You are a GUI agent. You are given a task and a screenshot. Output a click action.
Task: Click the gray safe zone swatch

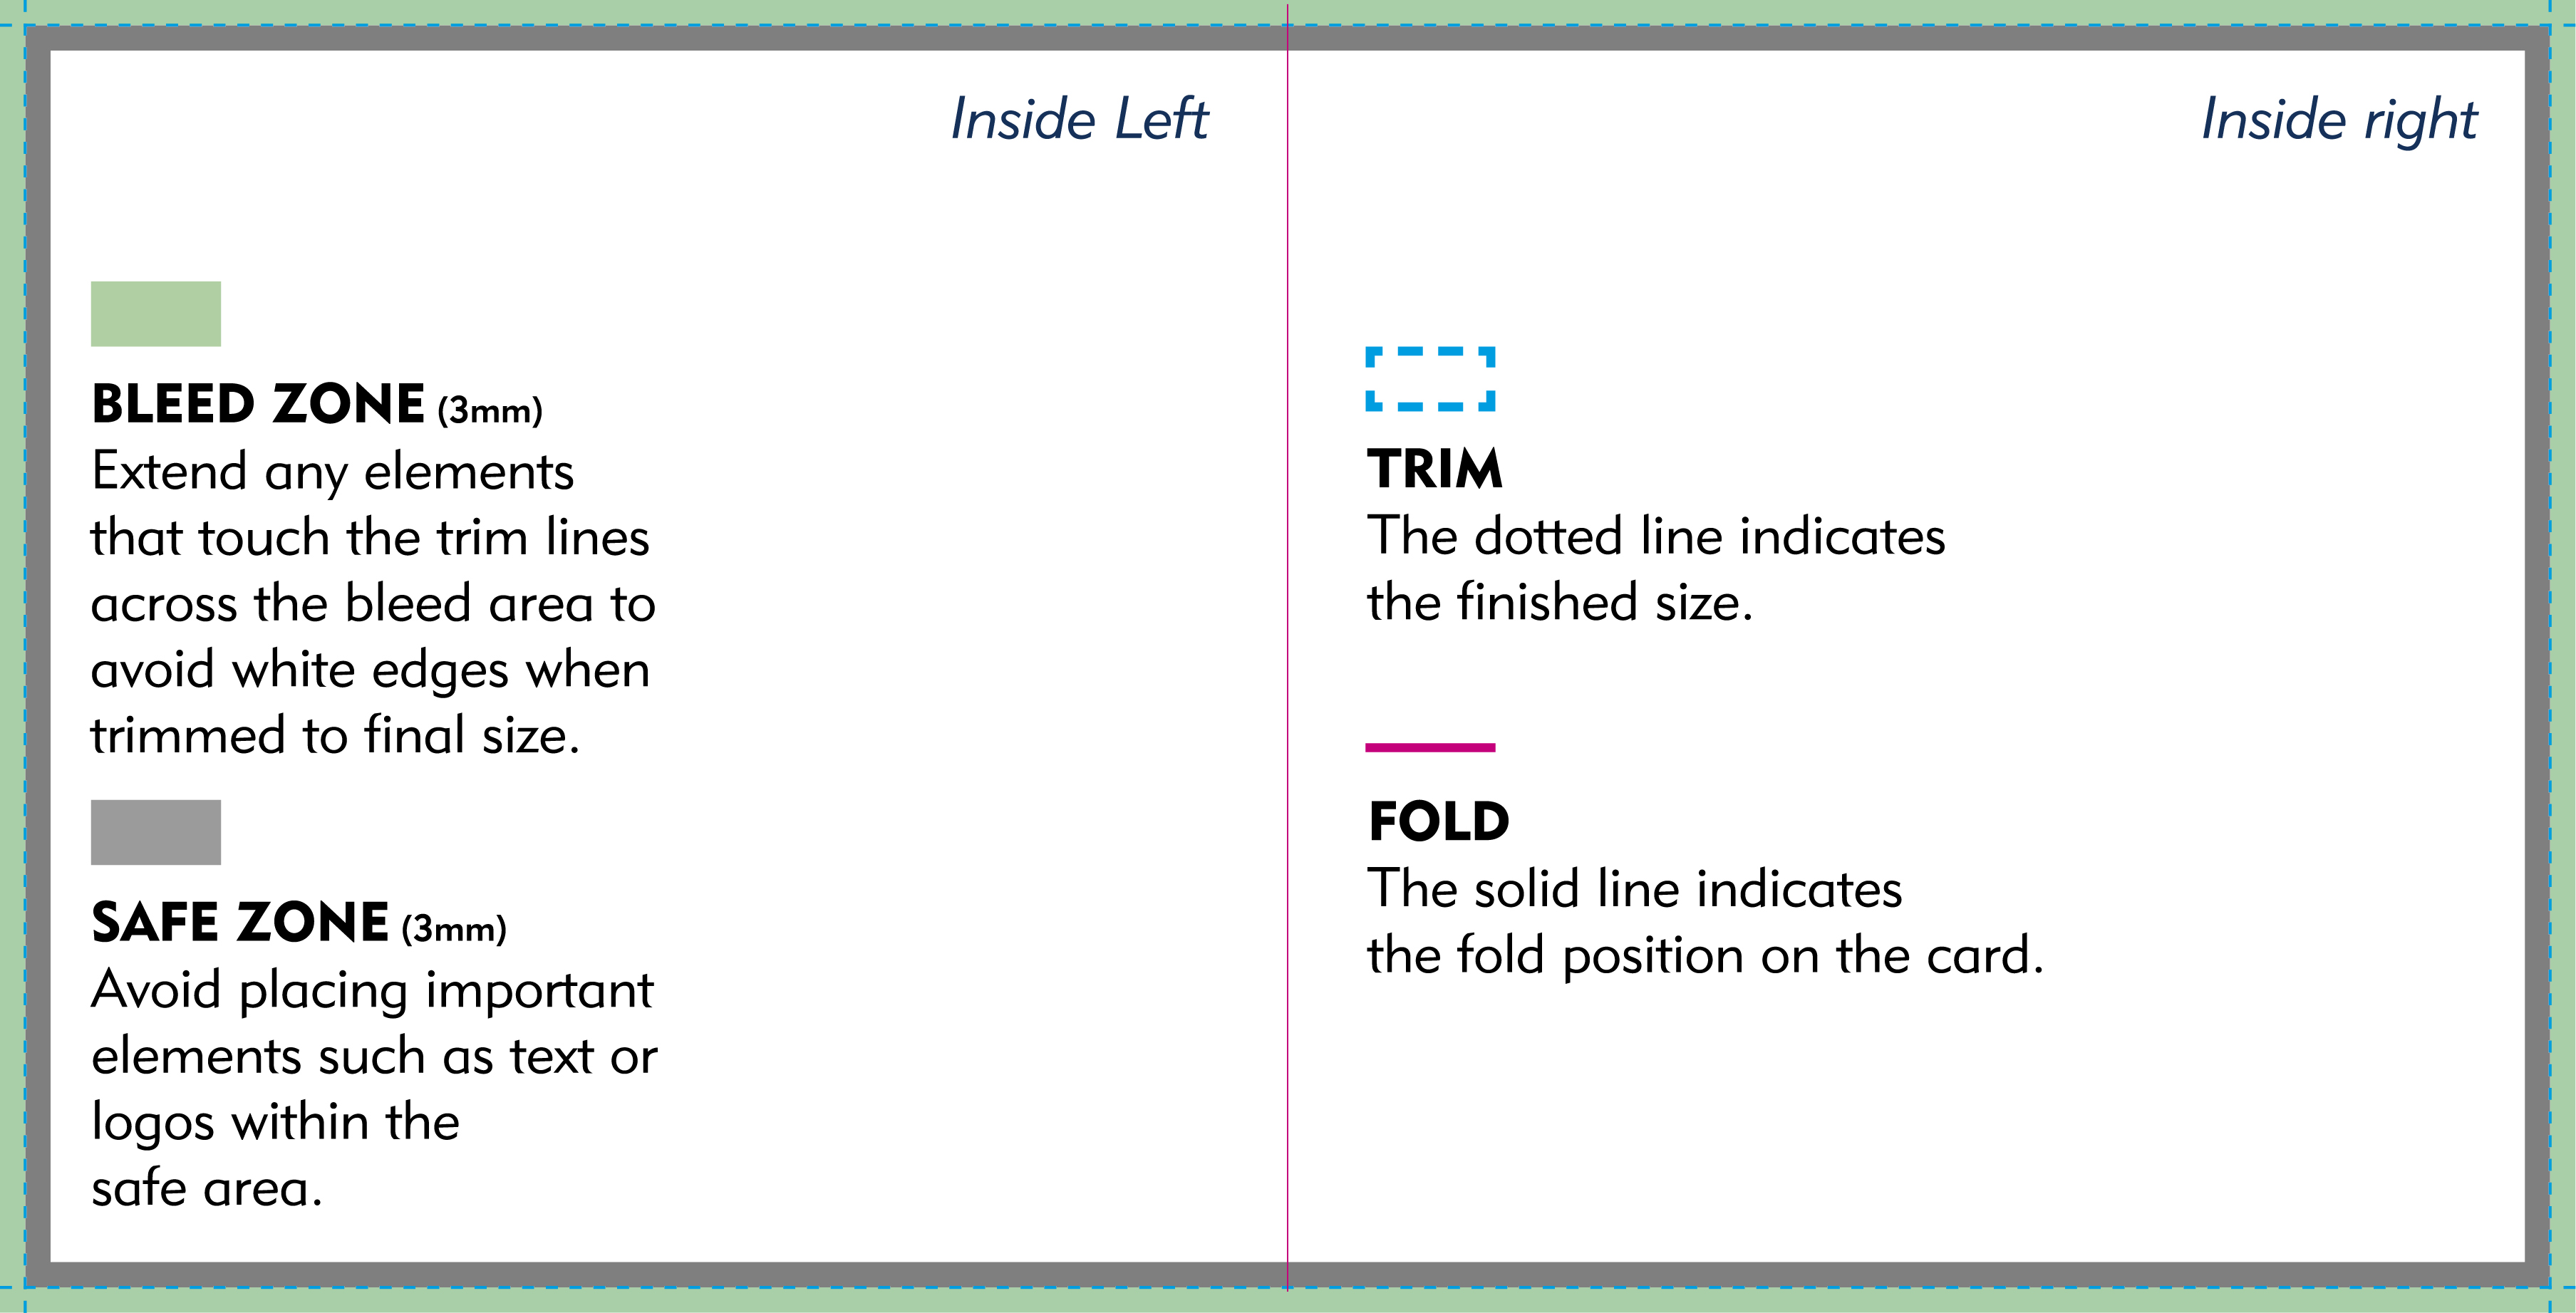coord(156,832)
